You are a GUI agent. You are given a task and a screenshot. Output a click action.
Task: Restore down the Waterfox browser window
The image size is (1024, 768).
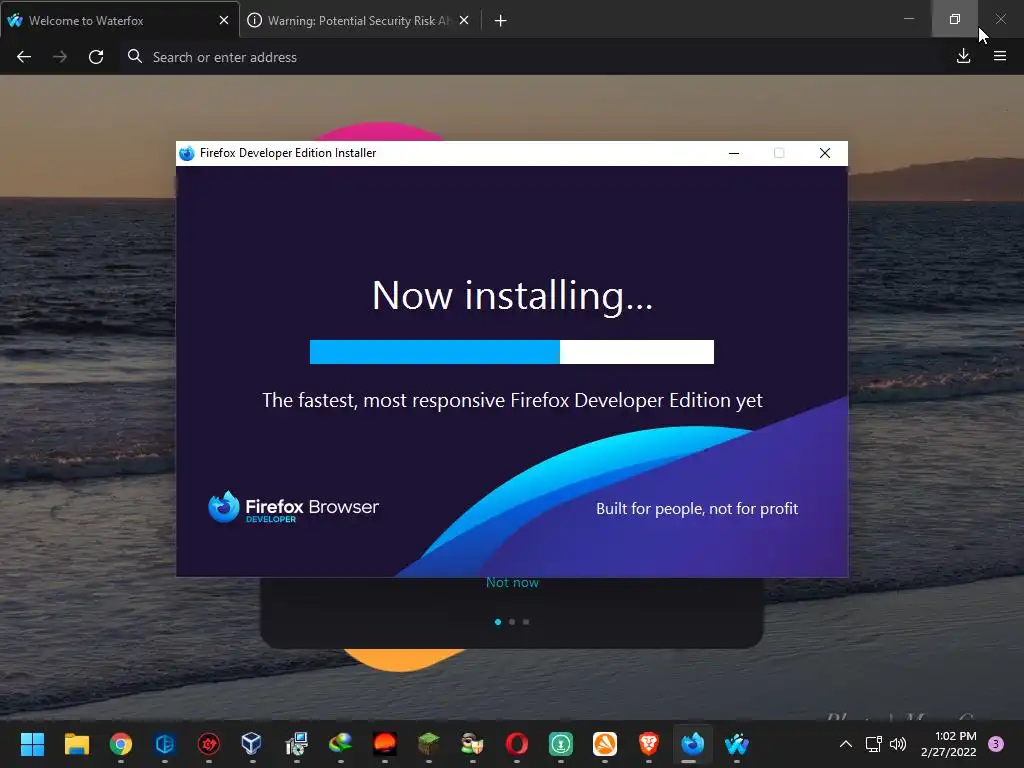(955, 19)
